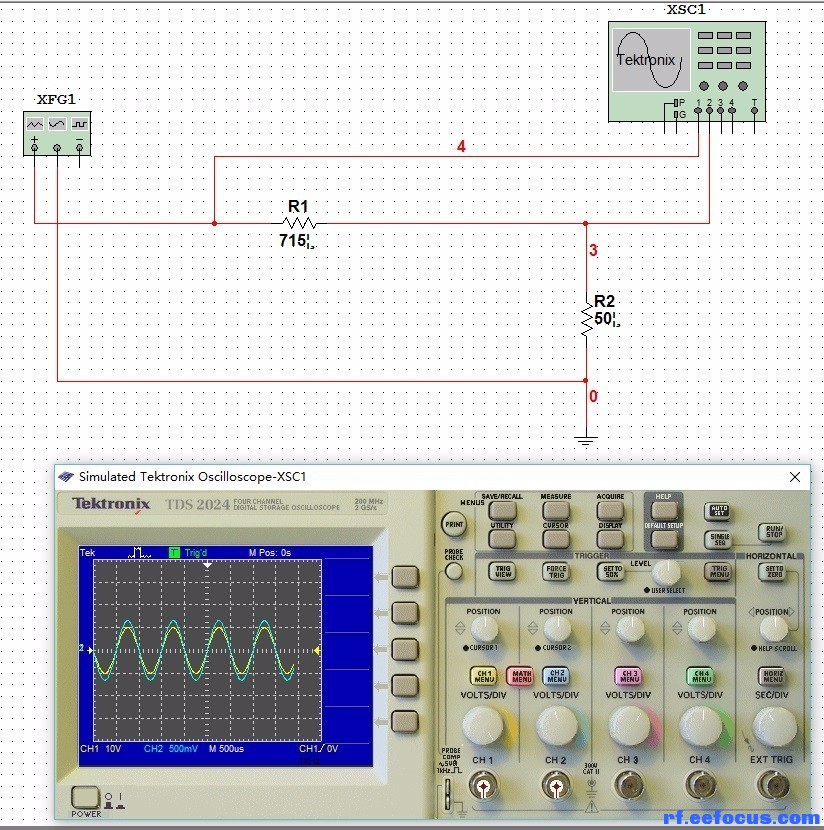
Task: Toggle the oscilloscope POWER switch
Action: [x=85, y=797]
